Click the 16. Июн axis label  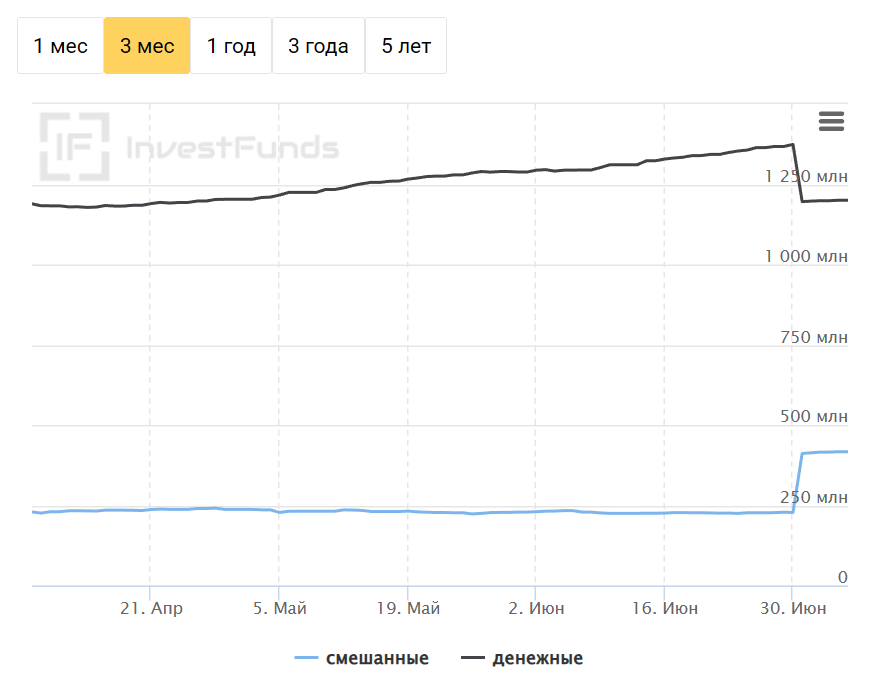pyautogui.click(x=664, y=608)
